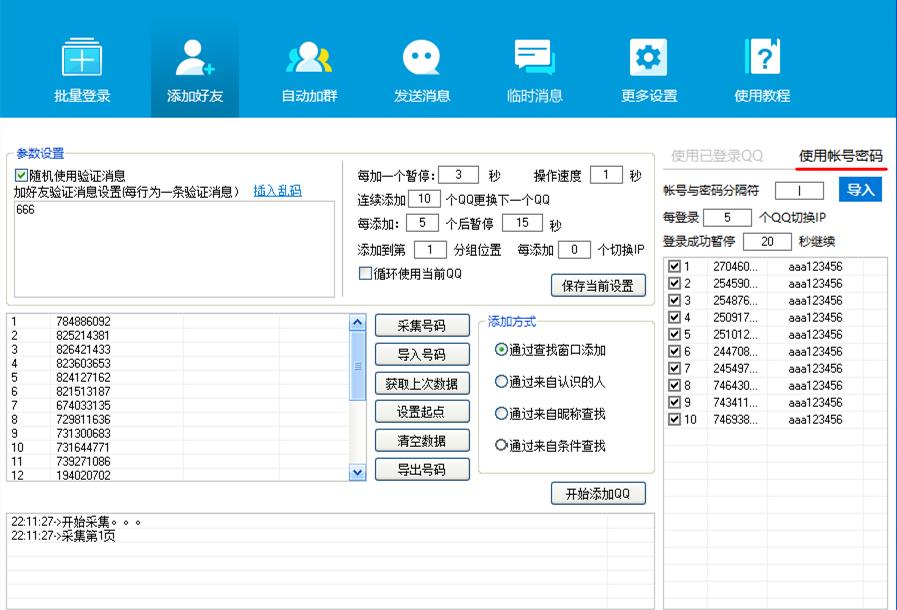Focus the 每登录 QQ count field

point(727,217)
